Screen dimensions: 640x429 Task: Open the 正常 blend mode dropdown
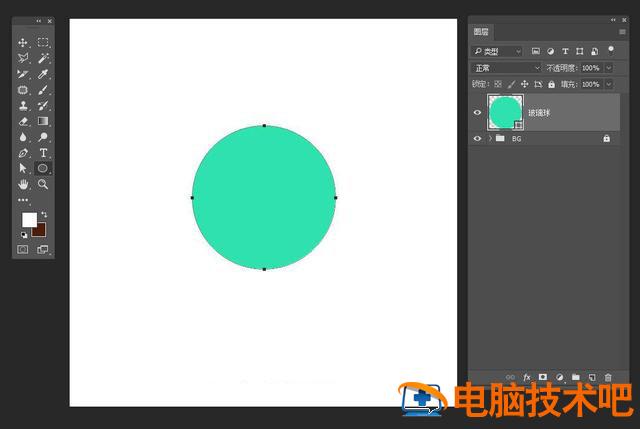pyautogui.click(x=507, y=68)
